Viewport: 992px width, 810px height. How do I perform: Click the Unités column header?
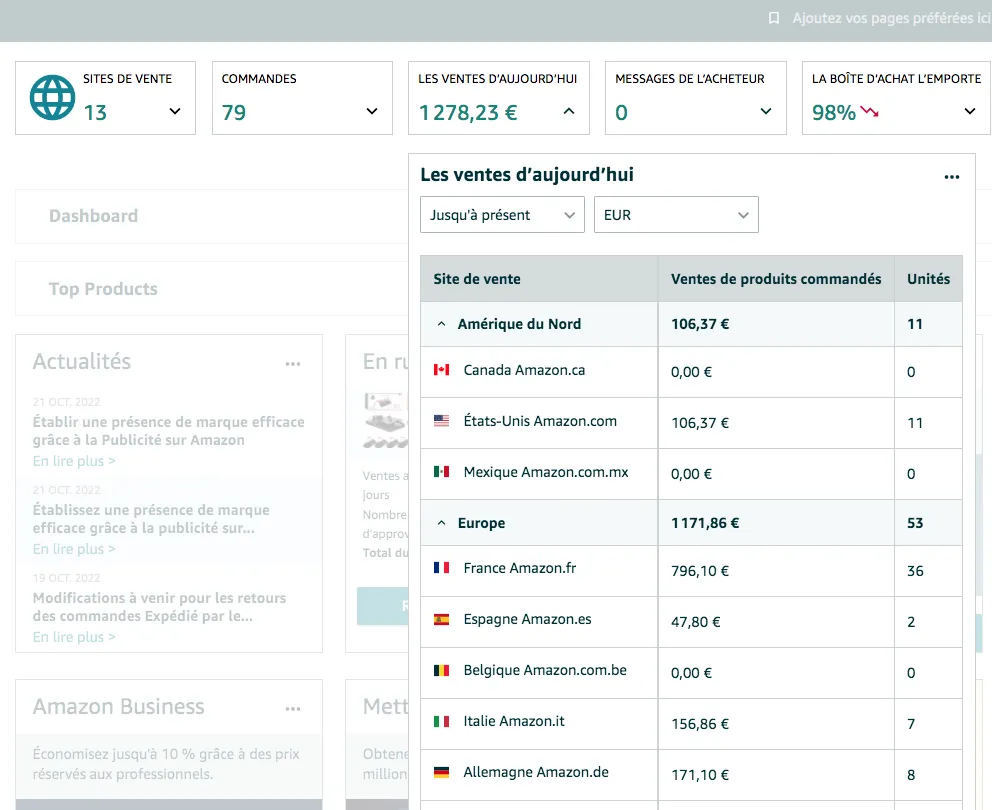[x=928, y=279]
